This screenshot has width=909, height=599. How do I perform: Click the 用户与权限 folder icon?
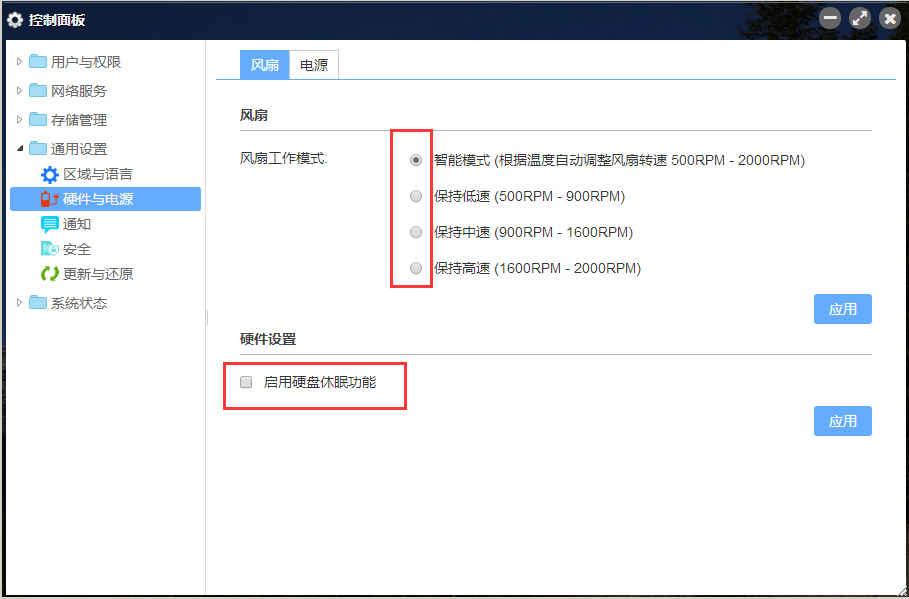click(38, 62)
